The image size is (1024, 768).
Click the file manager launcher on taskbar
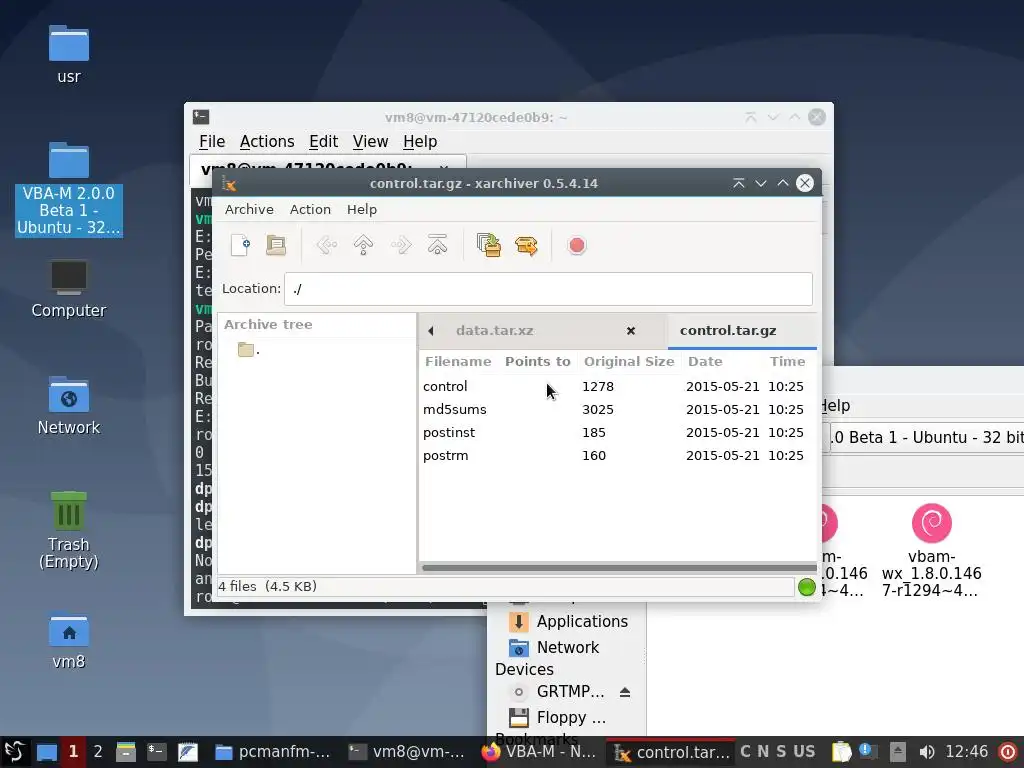pyautogui.click(x=125, y=752)
